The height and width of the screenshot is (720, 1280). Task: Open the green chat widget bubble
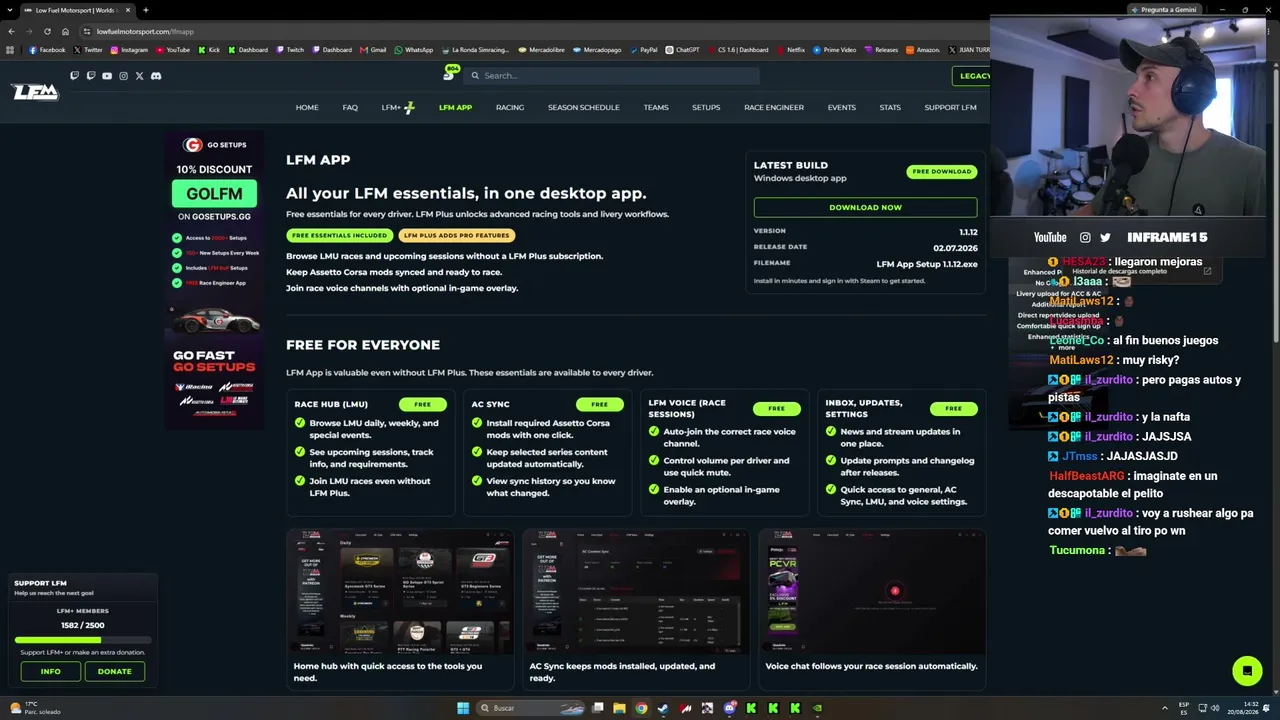[1247, 671]
